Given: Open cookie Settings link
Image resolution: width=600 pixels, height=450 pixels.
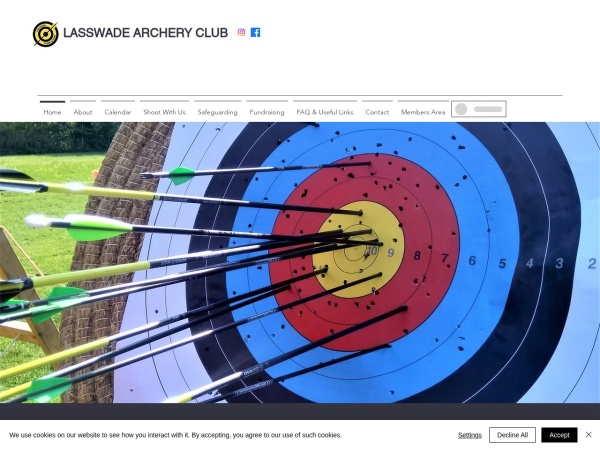Looking at the screenshot, I should 470,435.
